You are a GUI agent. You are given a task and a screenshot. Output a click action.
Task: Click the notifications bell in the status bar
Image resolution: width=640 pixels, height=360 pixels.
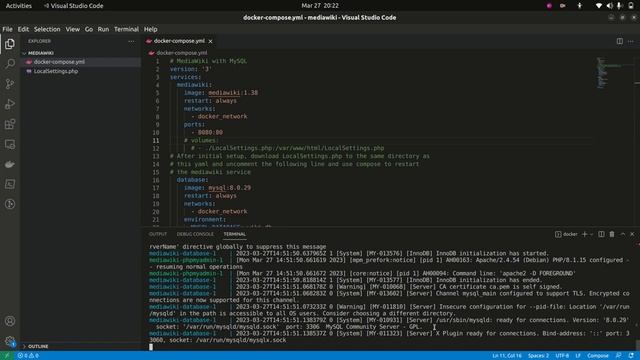click(x=631, y=356)
